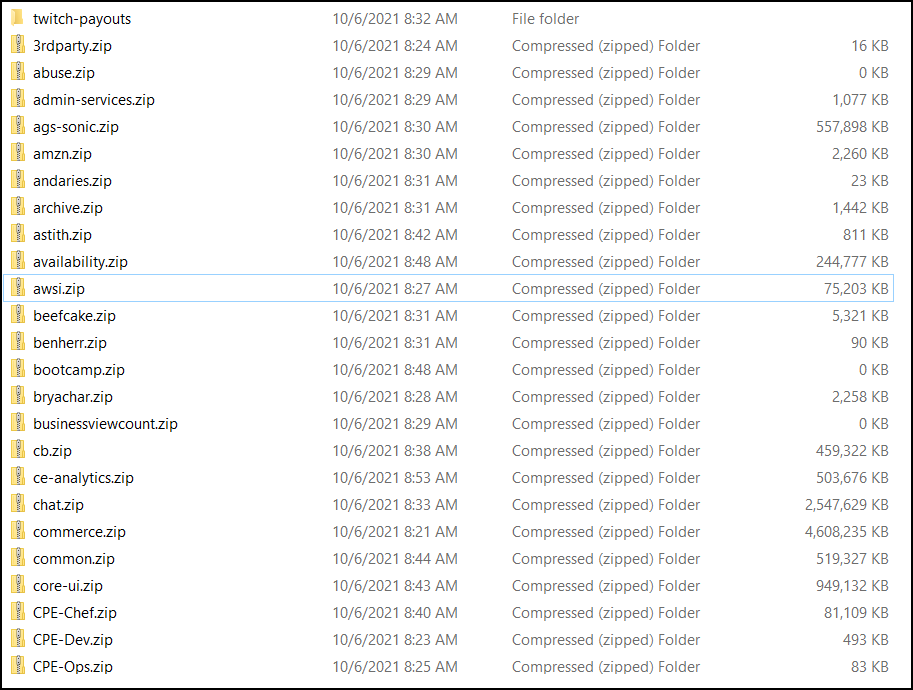Click the beefcake.zip file icon
Image resolution: width=913 pixels, height=690 pixels.
coord(18,315)
